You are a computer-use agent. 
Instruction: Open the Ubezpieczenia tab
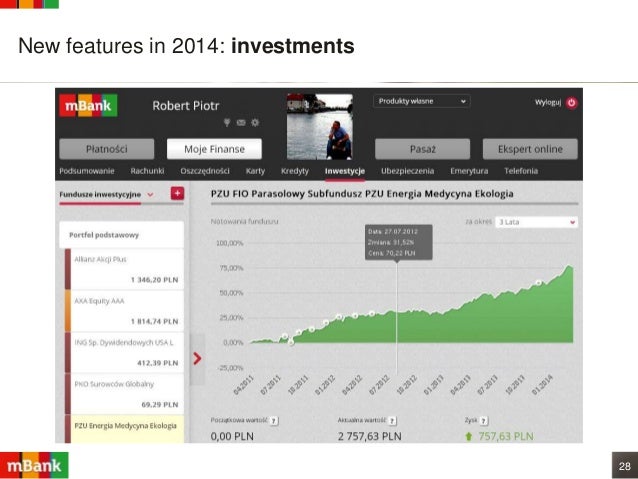[407, 171]
